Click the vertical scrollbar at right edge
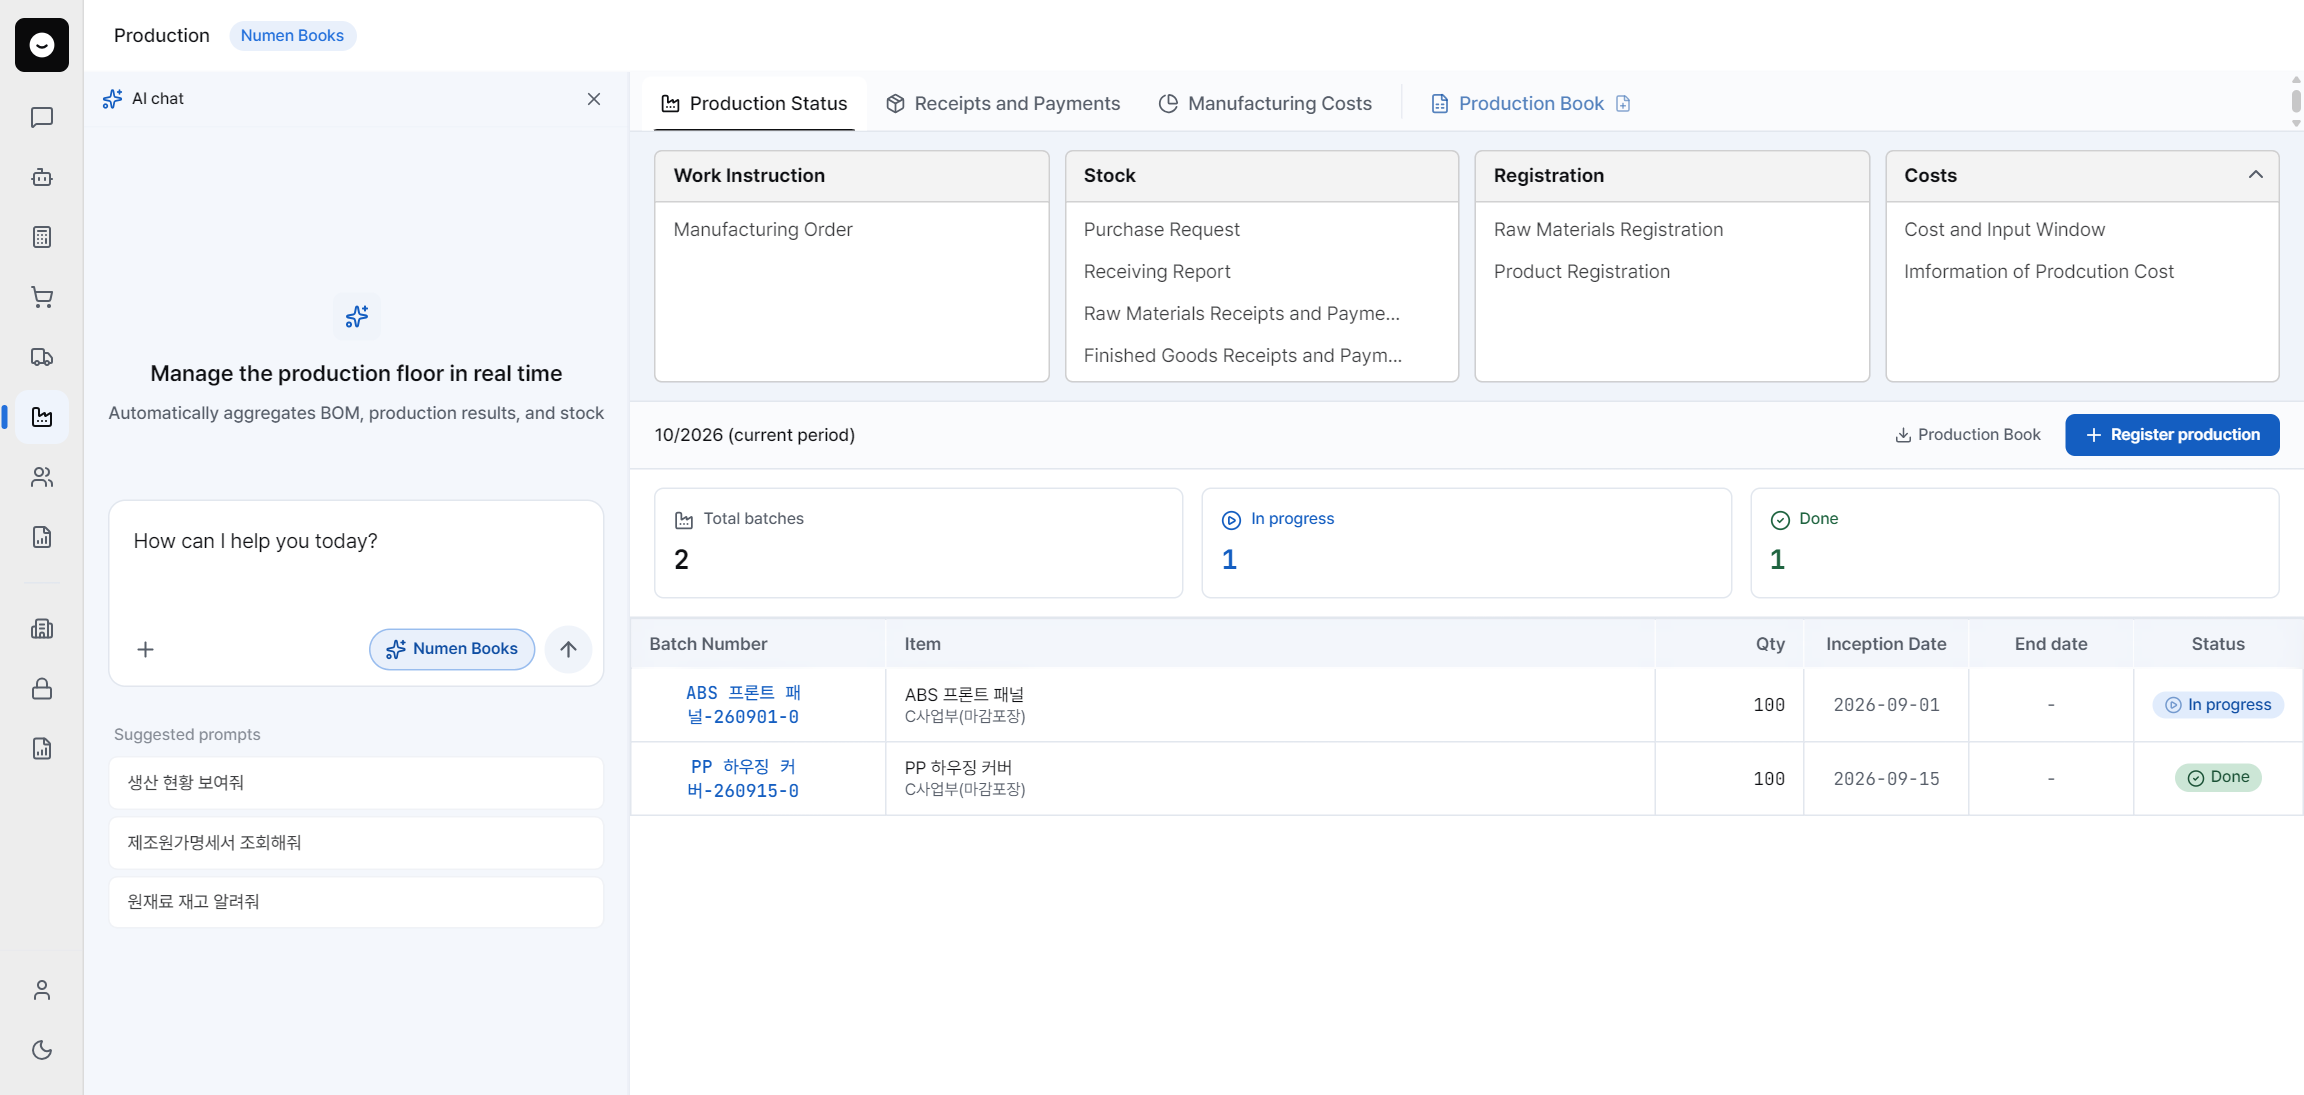The height and width of the screenshot is (1095, 2304). point(2296,101)
